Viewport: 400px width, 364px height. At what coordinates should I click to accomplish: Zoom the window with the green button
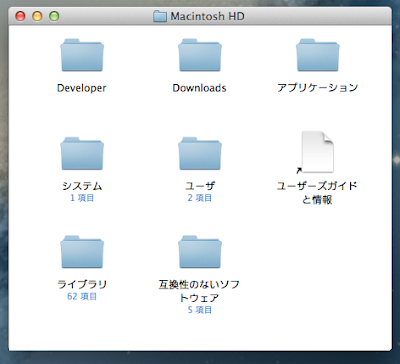click(x=54, y=16)
